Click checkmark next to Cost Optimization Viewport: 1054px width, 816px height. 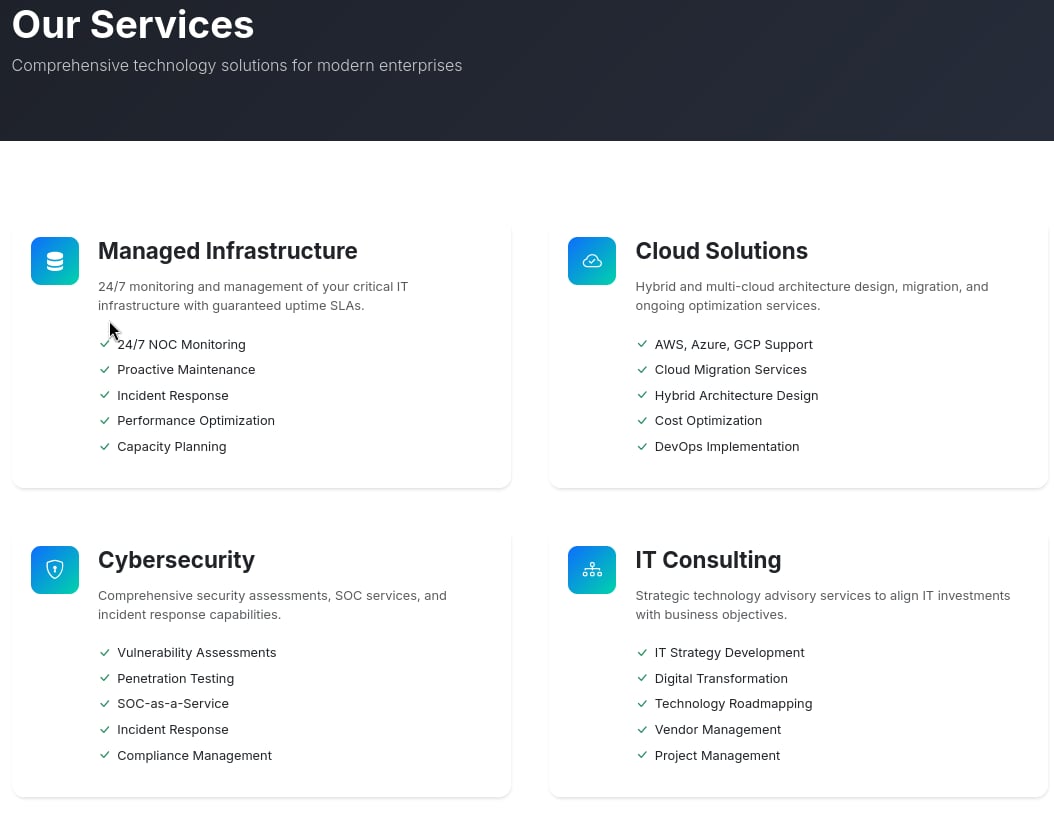coord(642,421)
